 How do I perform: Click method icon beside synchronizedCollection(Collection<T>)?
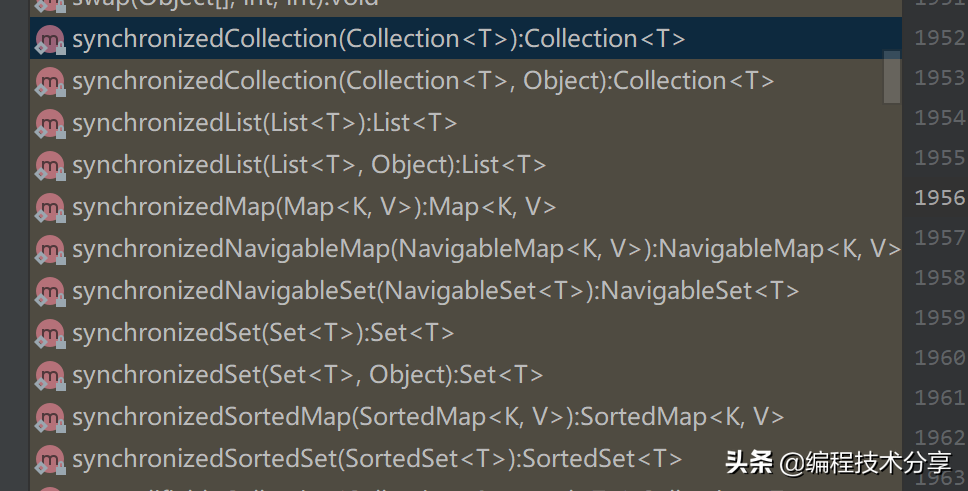[x=48, y=39]
